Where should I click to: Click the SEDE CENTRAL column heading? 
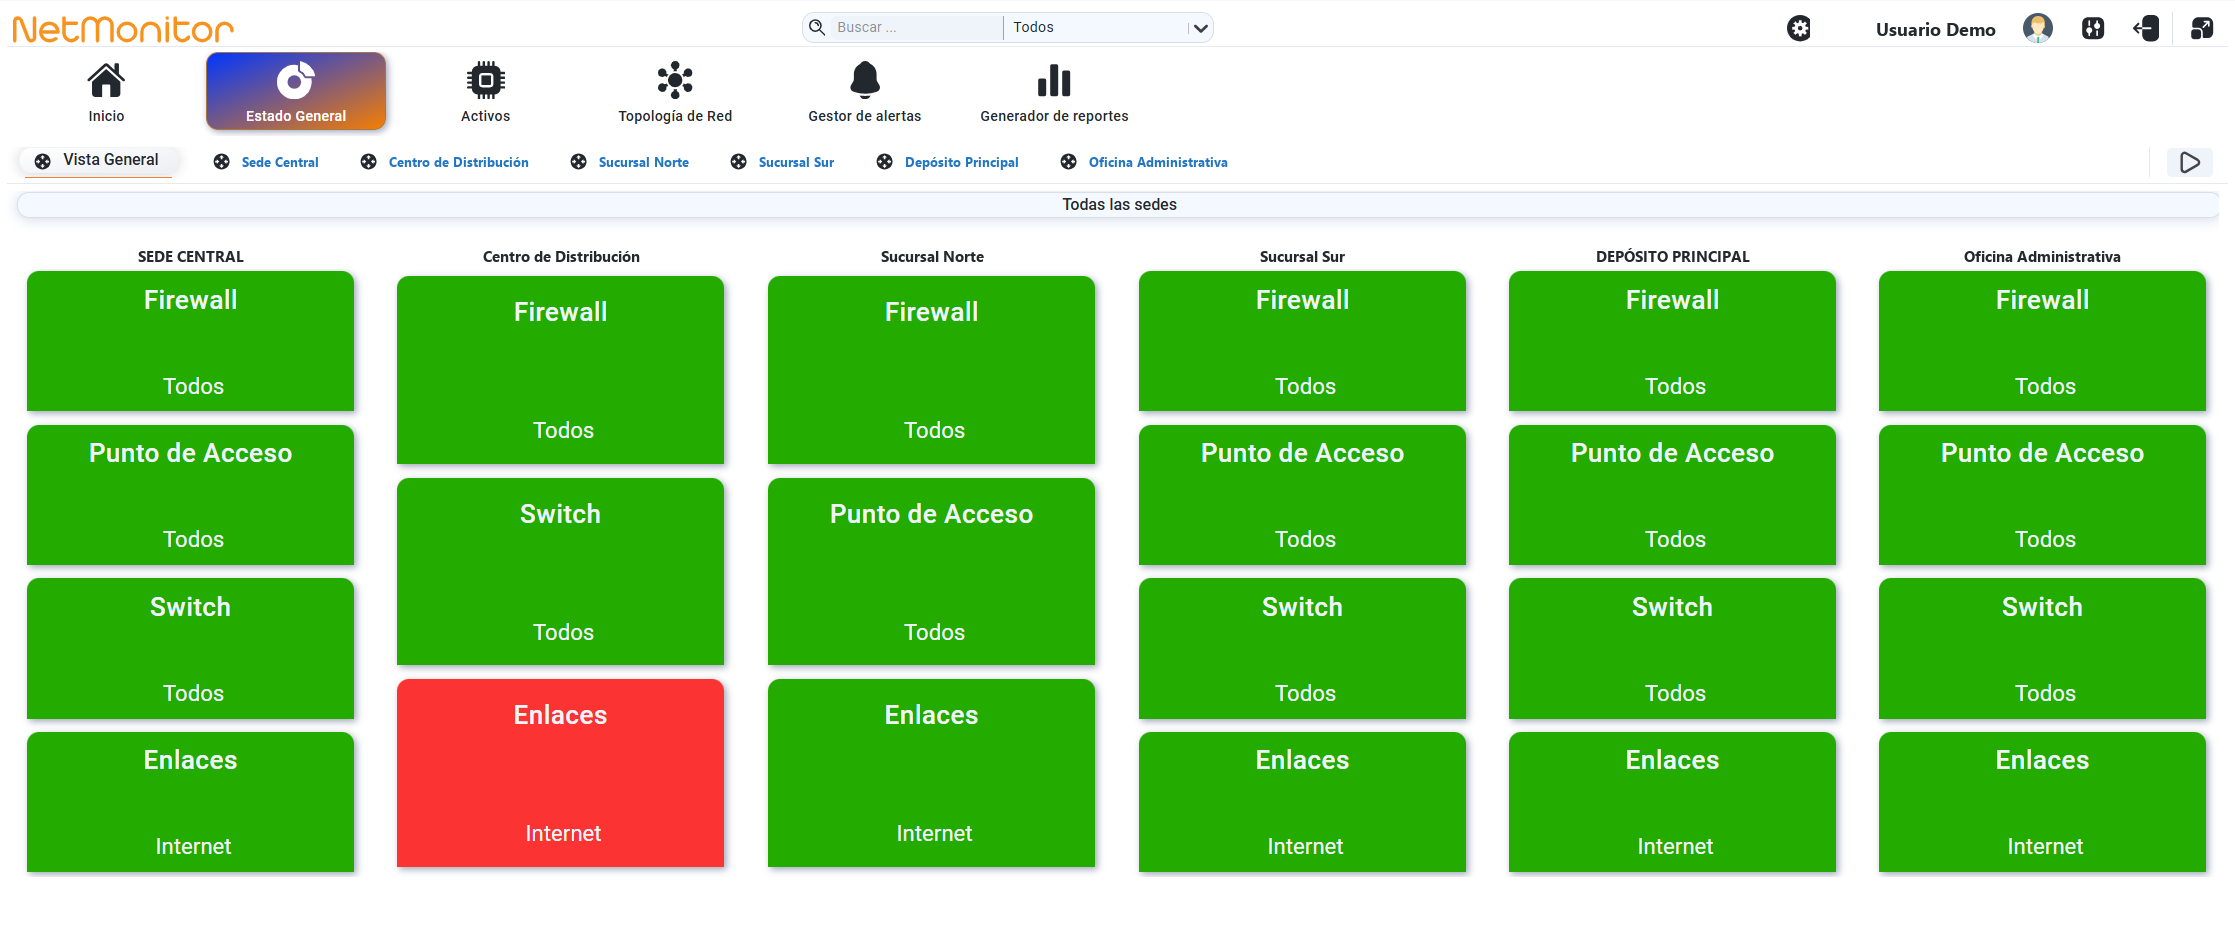click(190, 256)
